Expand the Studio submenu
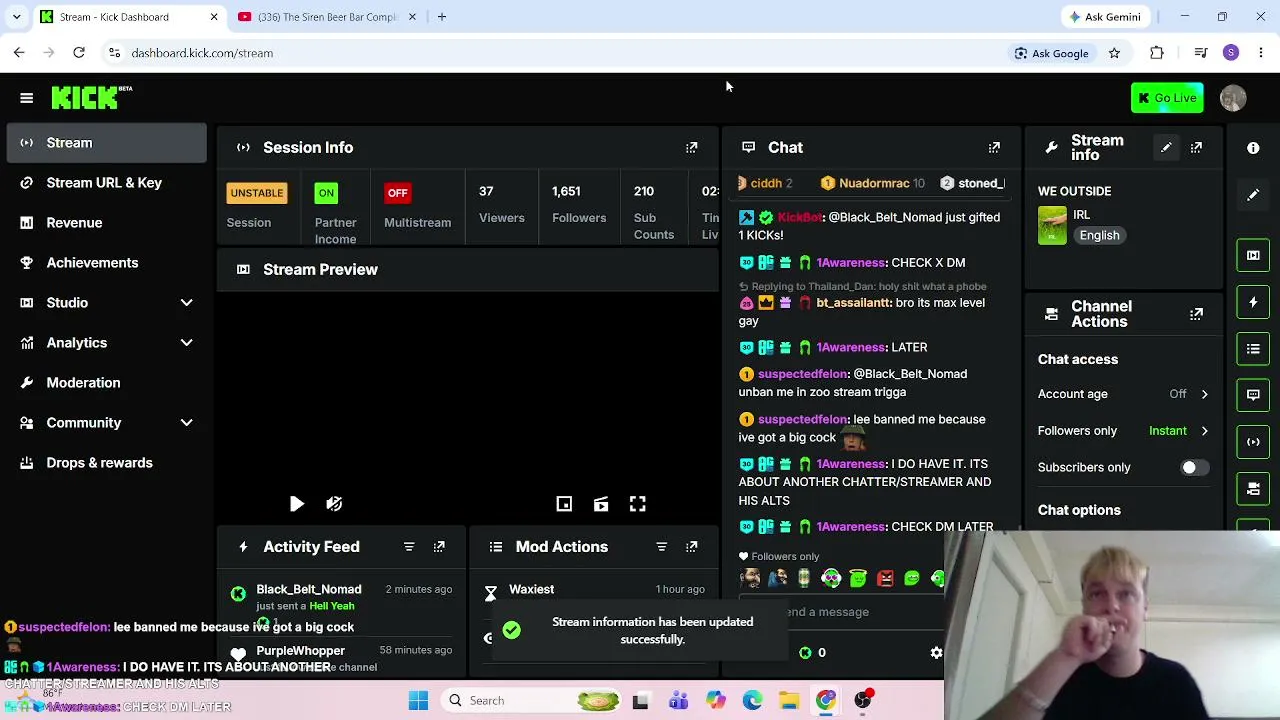Viewport: 1280px width, 720px height. point(106,303)
